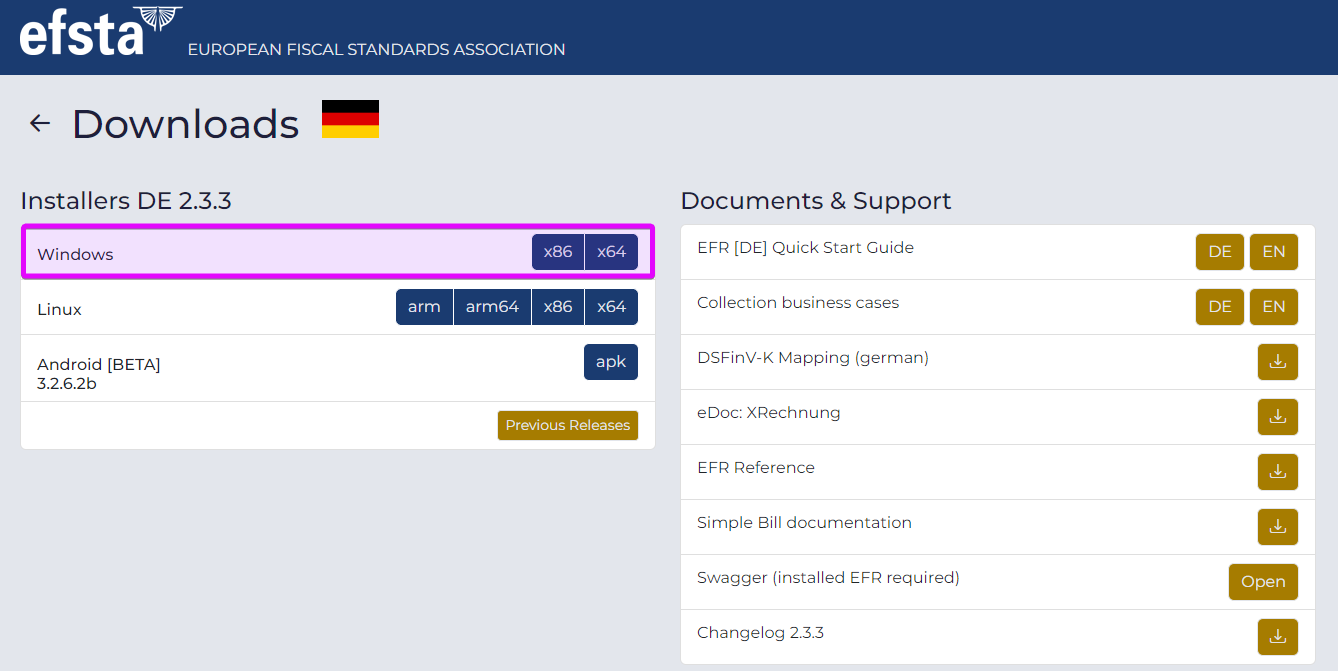
Task: Click the Downloads page title
Action: [185, 123]
